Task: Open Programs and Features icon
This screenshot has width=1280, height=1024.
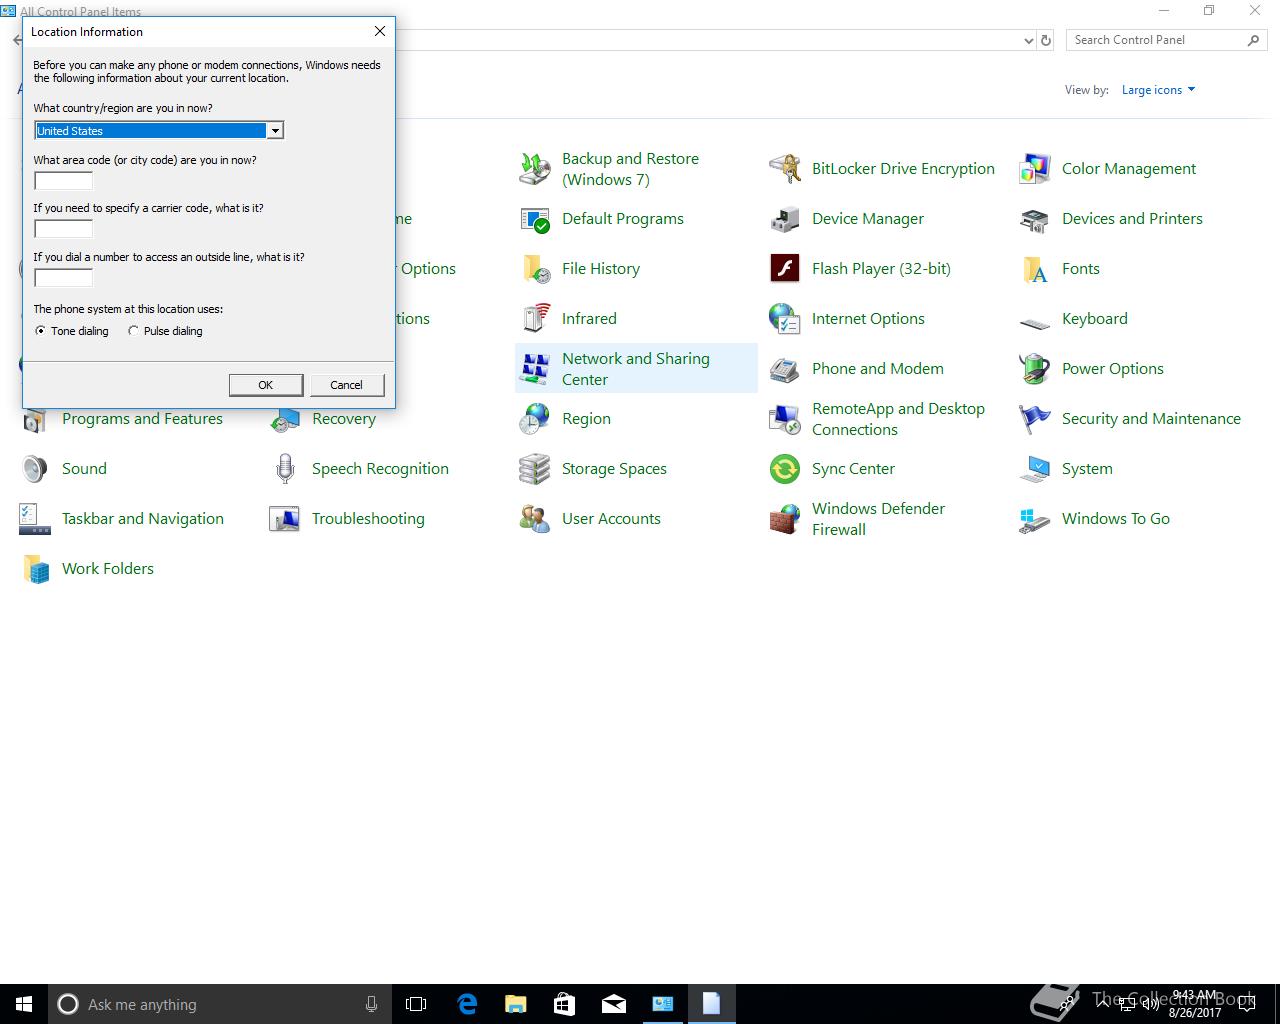Action: [x=35, y=422]
